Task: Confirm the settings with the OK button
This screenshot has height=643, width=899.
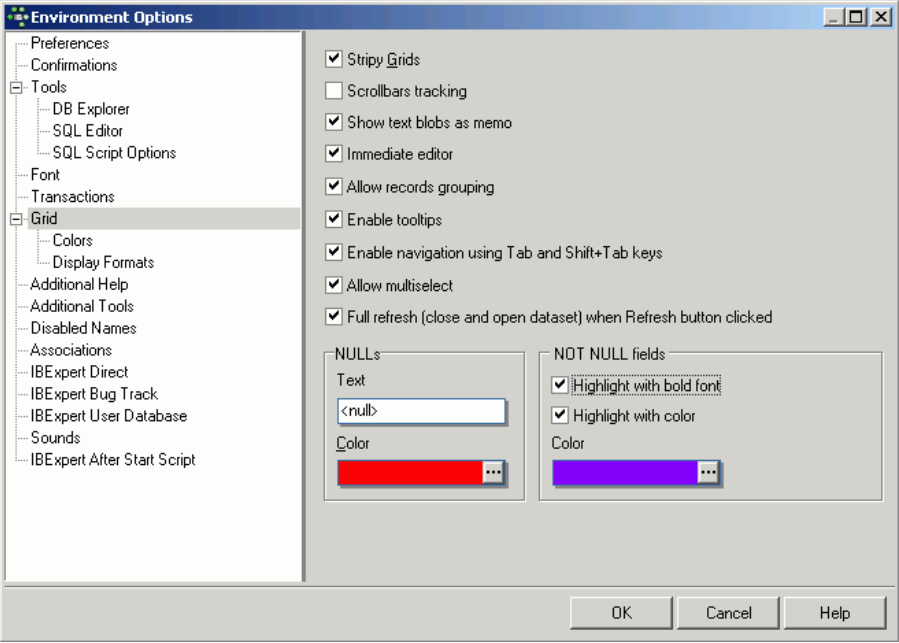Action: 621,613
